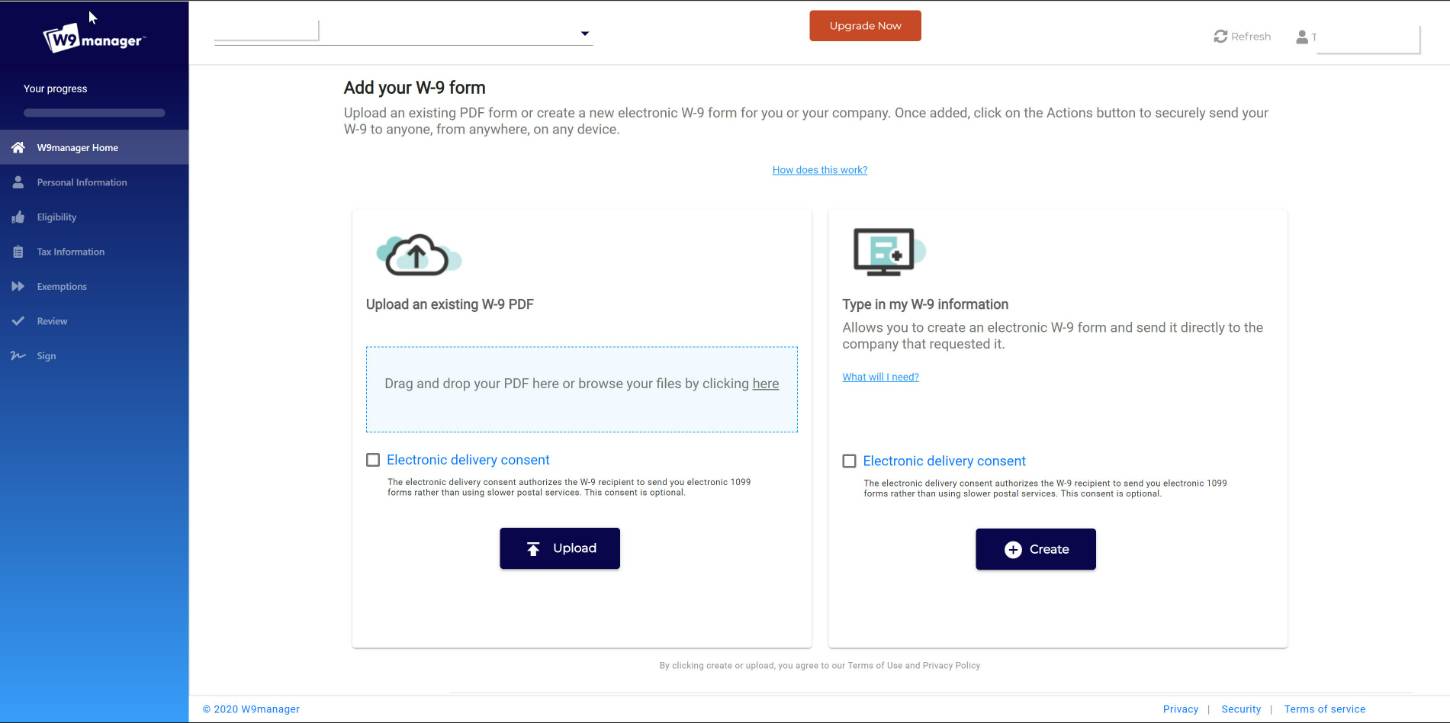Refresh the page using the Refresh icon
Image resolution: width=1450 pixels, height=723 pixels.
click(x=1220, y=36)
